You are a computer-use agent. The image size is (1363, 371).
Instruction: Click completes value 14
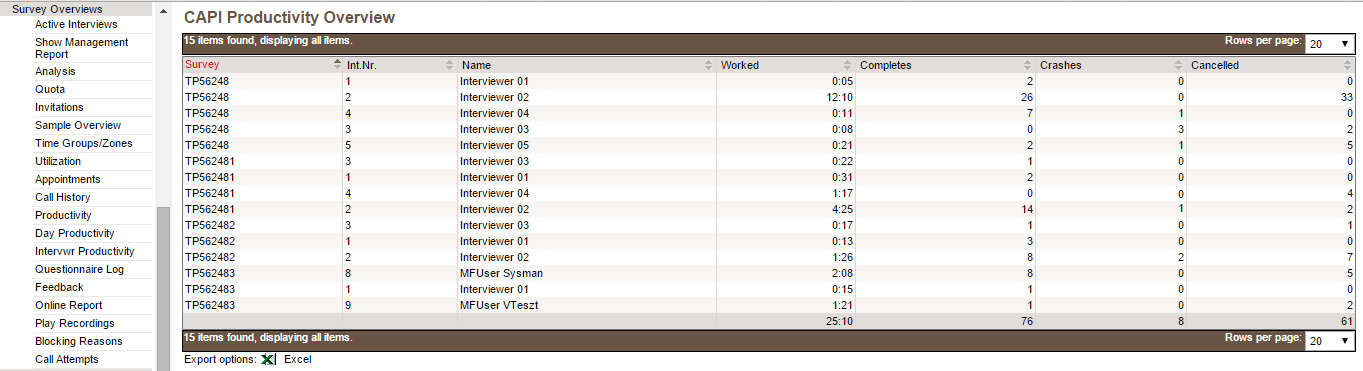[1026, 209]
